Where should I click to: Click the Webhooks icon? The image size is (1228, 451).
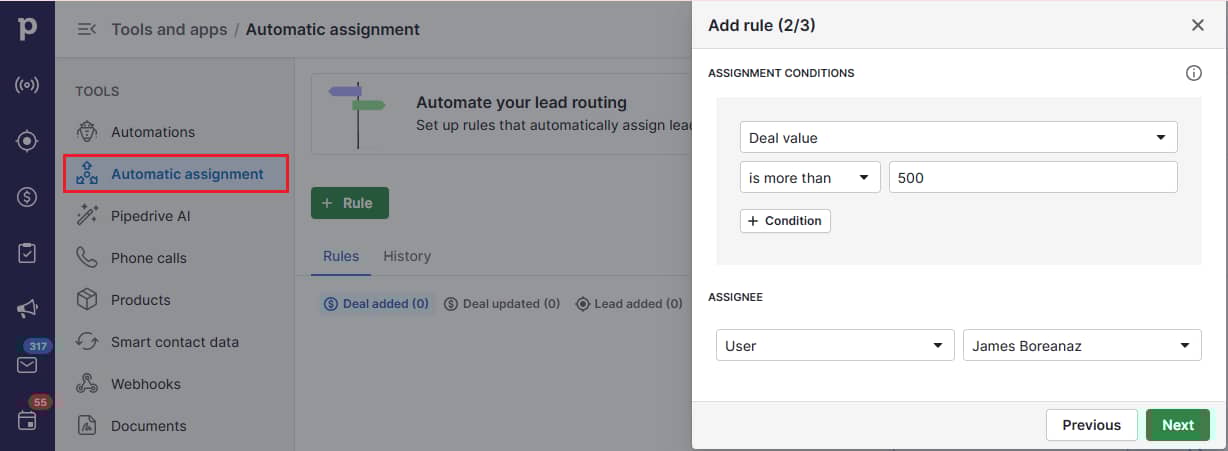click(x=87, y=384)
